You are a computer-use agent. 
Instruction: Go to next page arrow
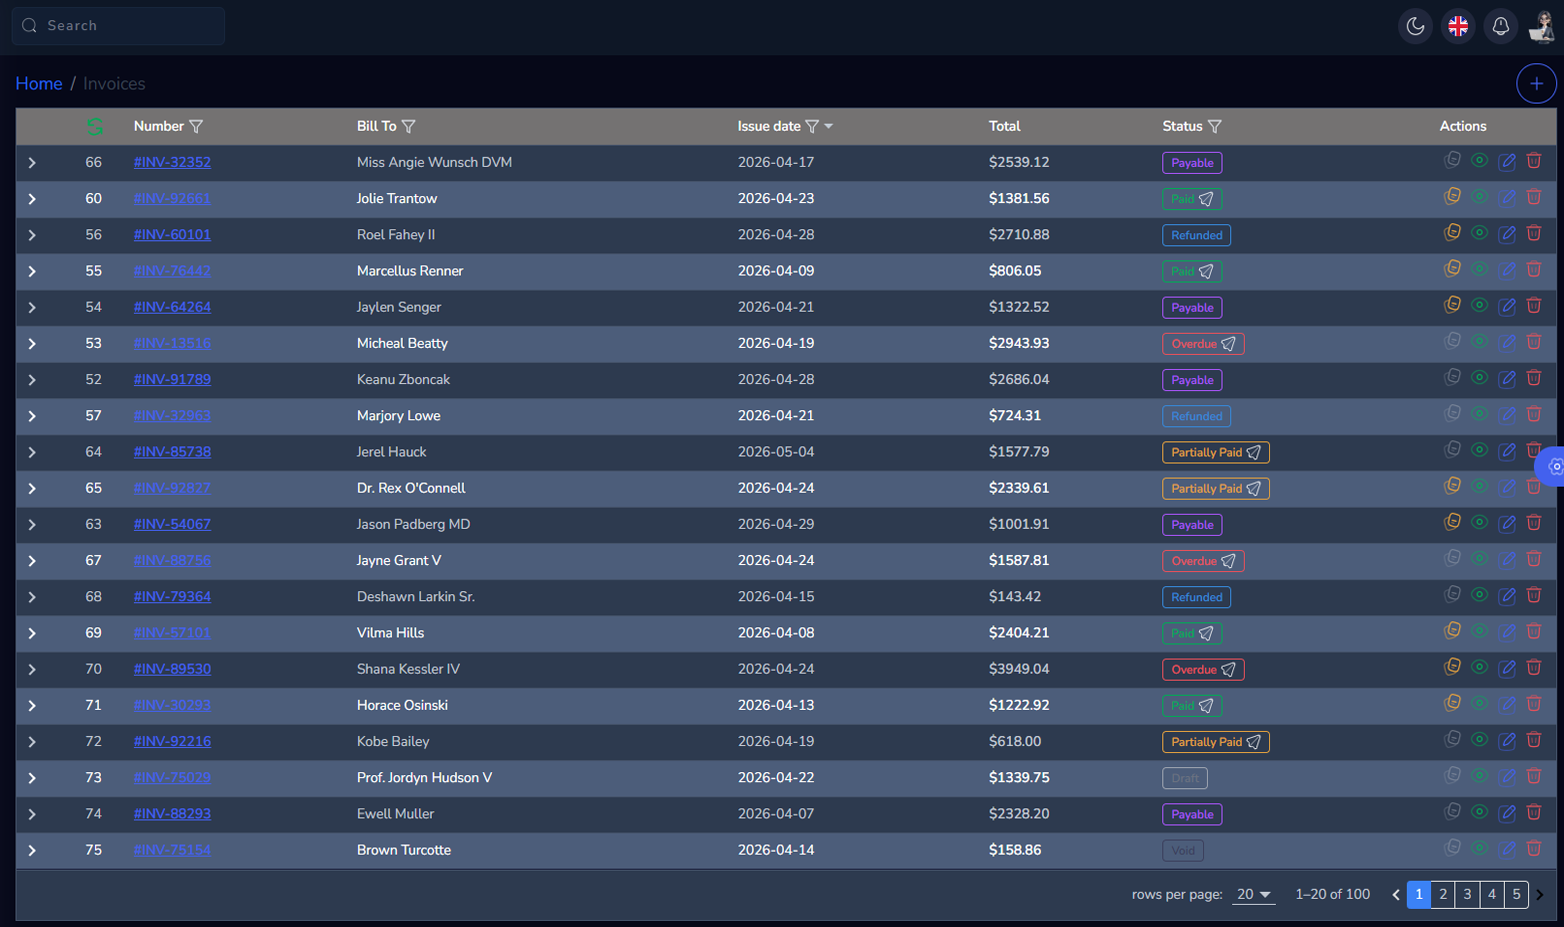(x=1540, y=894)
